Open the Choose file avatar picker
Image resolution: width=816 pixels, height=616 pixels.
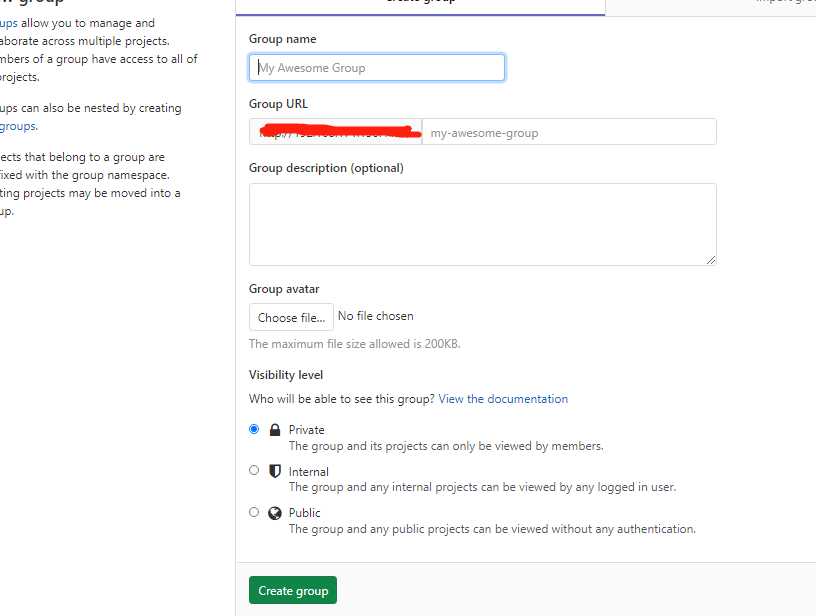[x=291, y=317]
